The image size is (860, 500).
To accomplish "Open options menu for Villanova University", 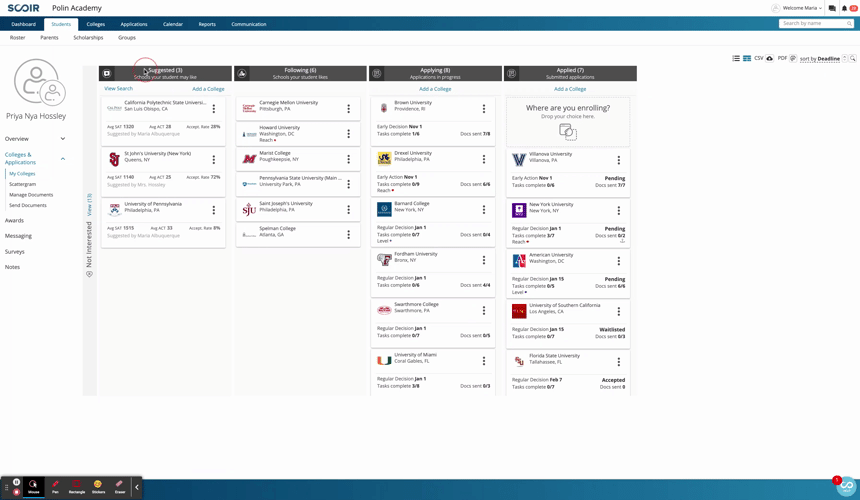I will tap(619, 160).
